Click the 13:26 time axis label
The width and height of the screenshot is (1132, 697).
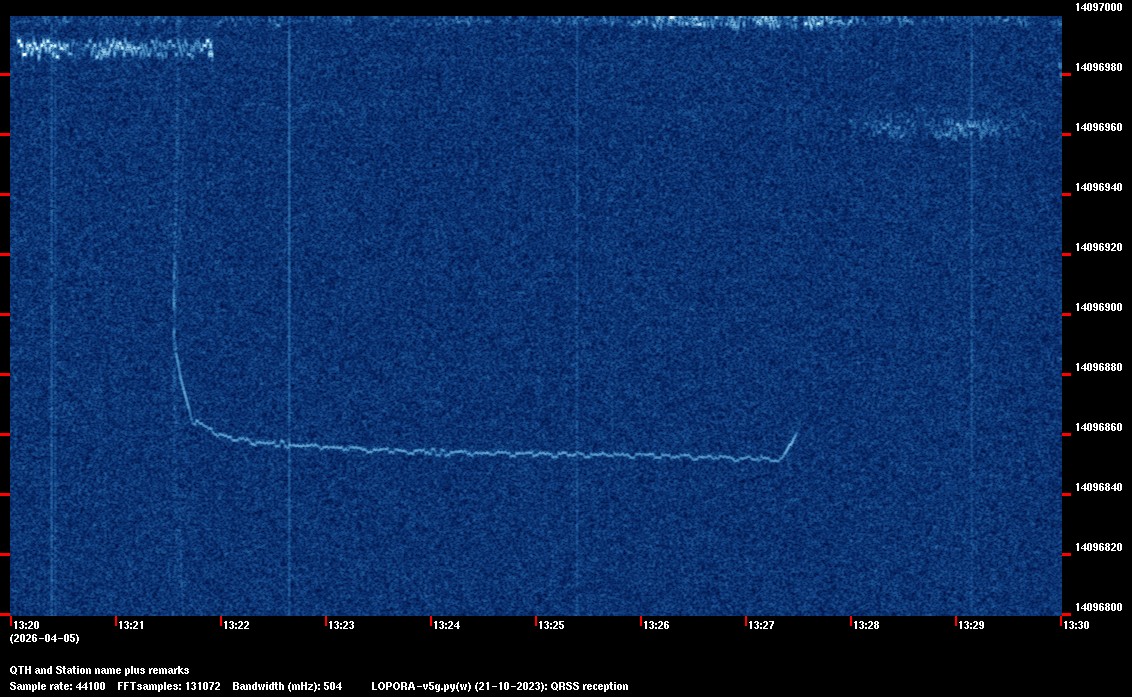click(x=657, y=625)
